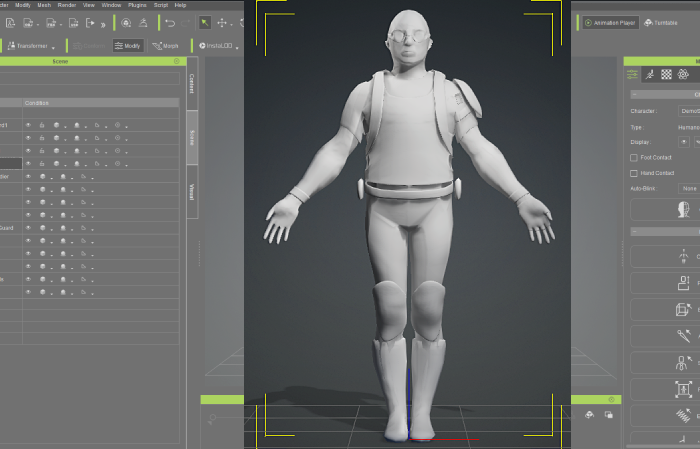Click the Animation Player button

click(x=610, y=23)
